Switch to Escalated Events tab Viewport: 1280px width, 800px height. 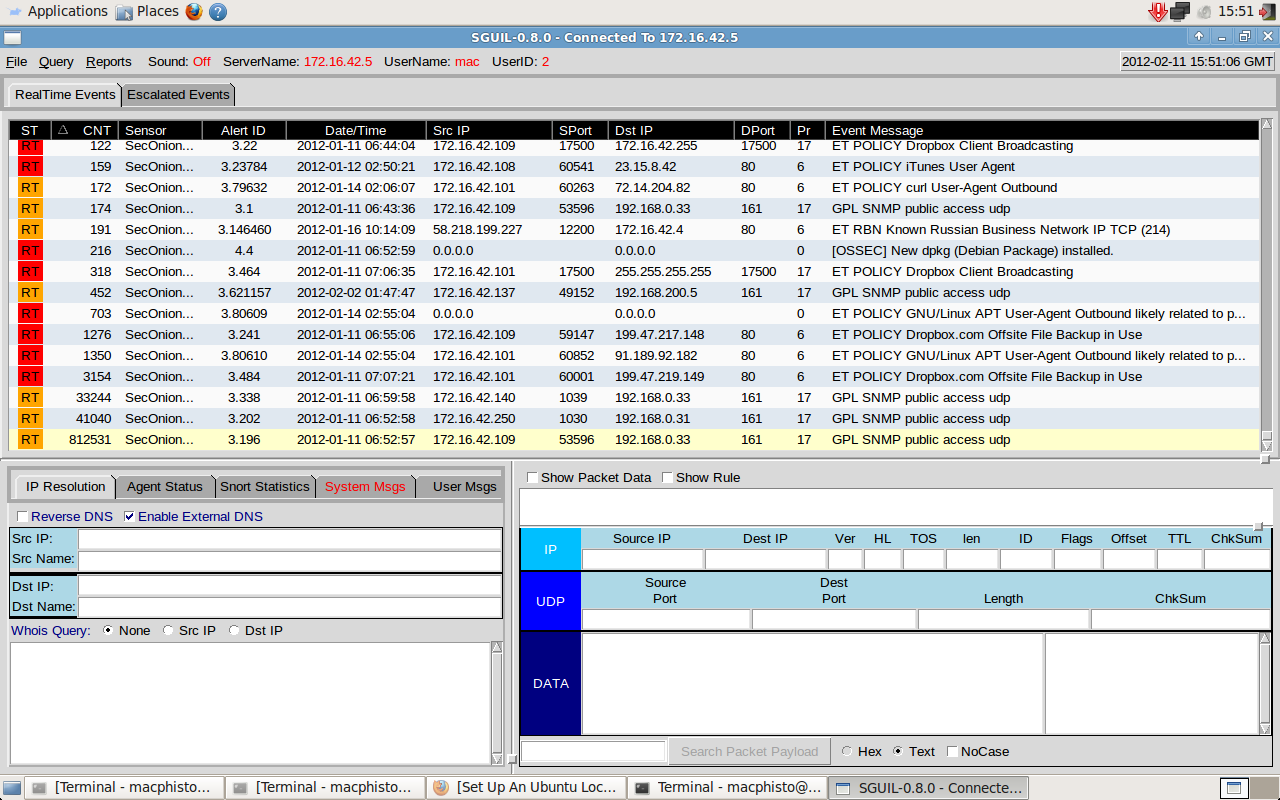[x=178, y=95]
